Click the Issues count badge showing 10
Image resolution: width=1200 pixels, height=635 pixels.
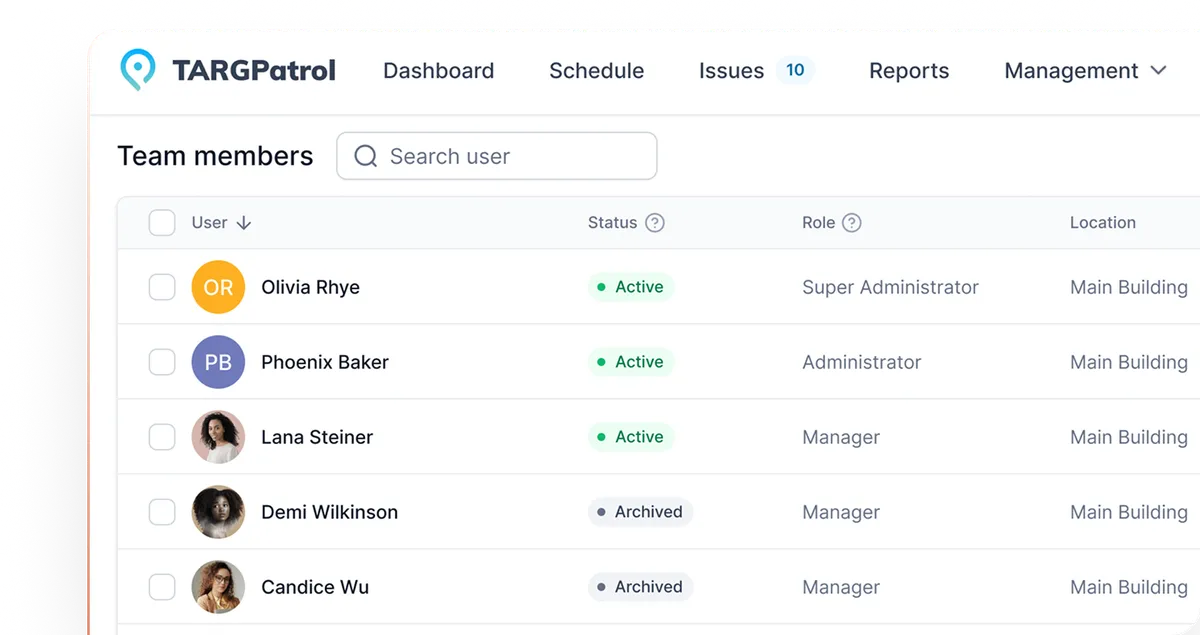[x=795, y=70]
